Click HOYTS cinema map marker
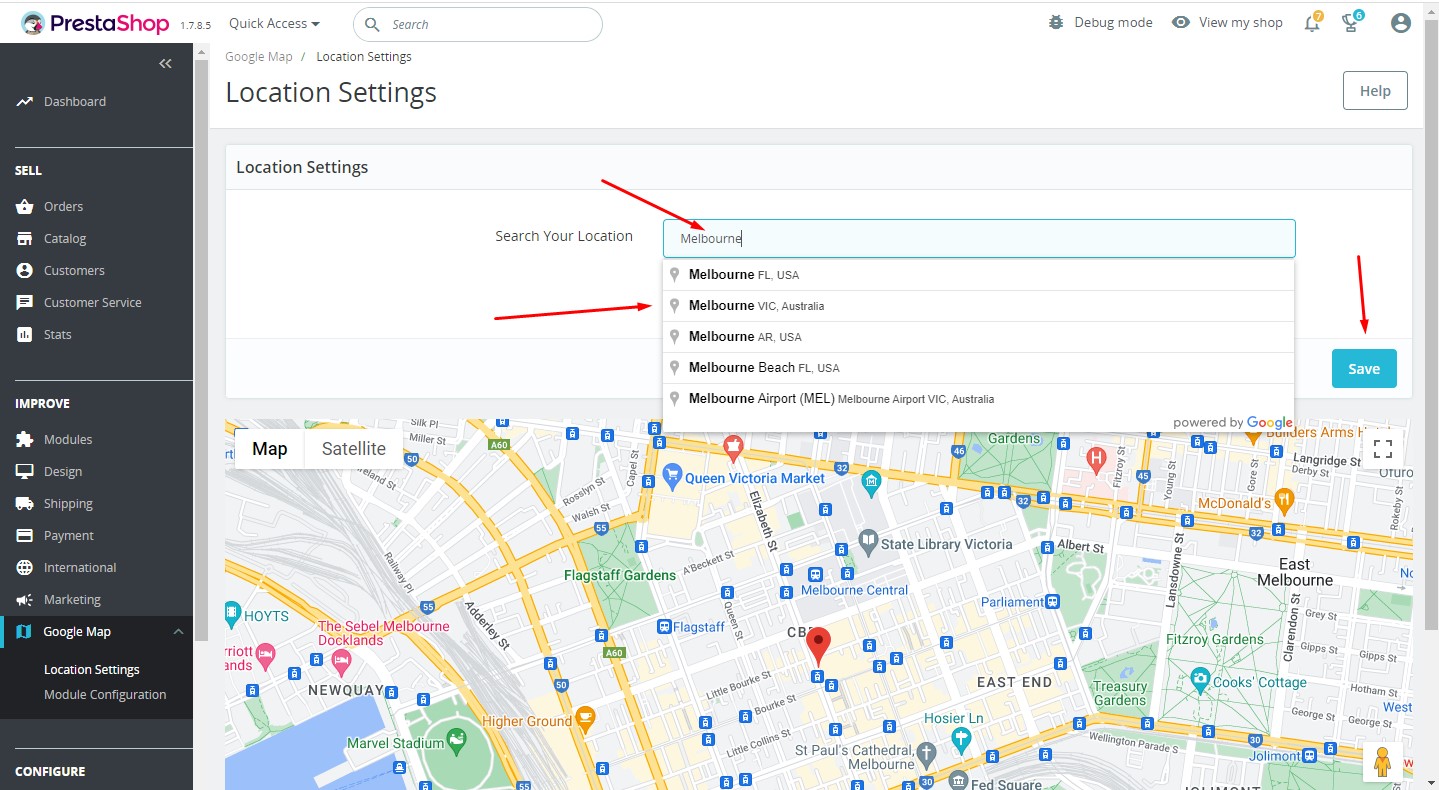This screenshot has width=1439, height=790. [233, 613]
